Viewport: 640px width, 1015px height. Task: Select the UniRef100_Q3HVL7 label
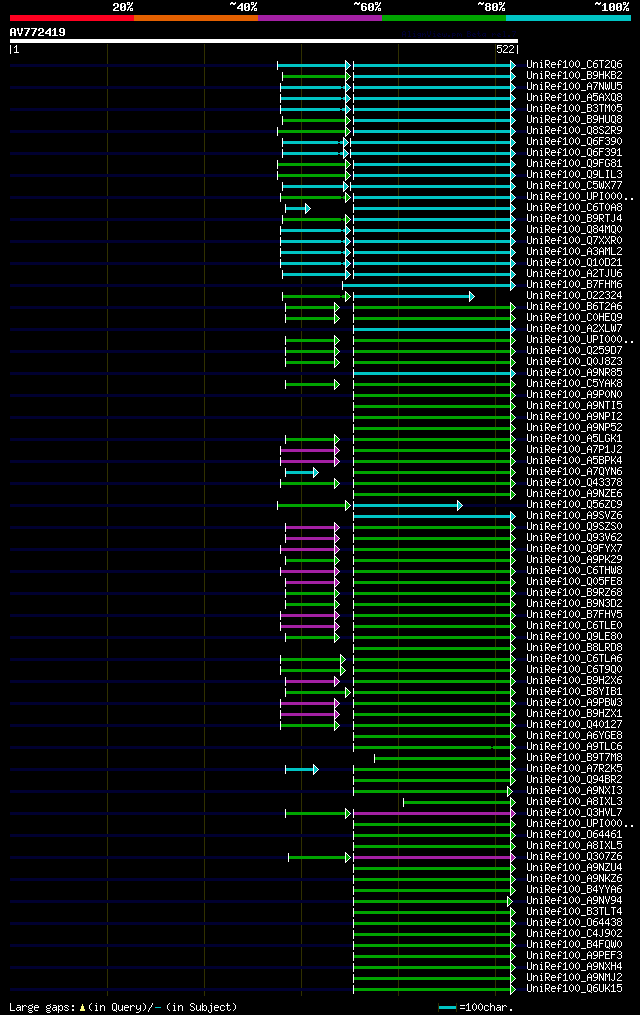pyautogui.click(x=574, y=813)
